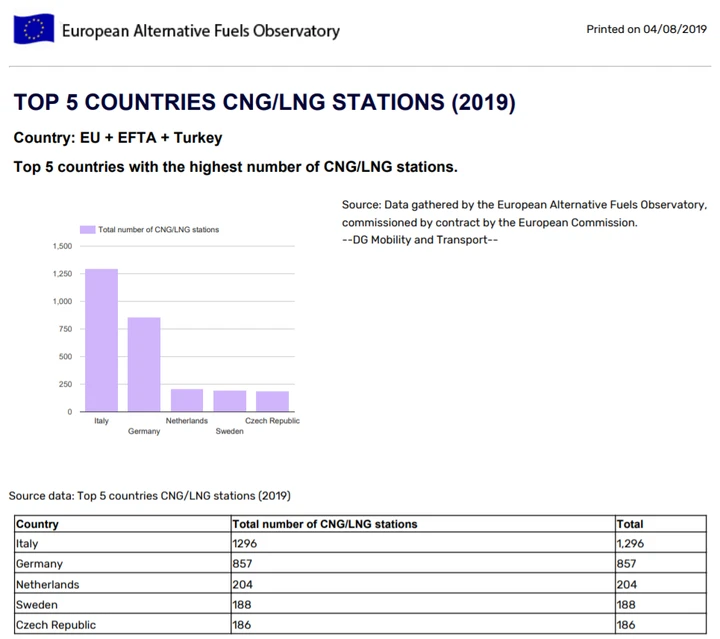Click the 'Italy' x-axis label
720x639 pixels.
click(x=101, y=420)
